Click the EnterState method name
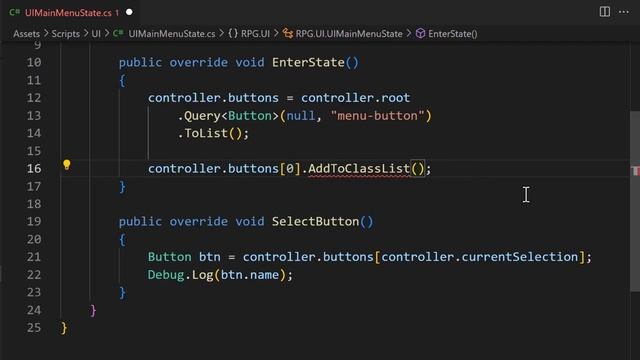Viewport: 640px width, 360px height. (308, 62)
